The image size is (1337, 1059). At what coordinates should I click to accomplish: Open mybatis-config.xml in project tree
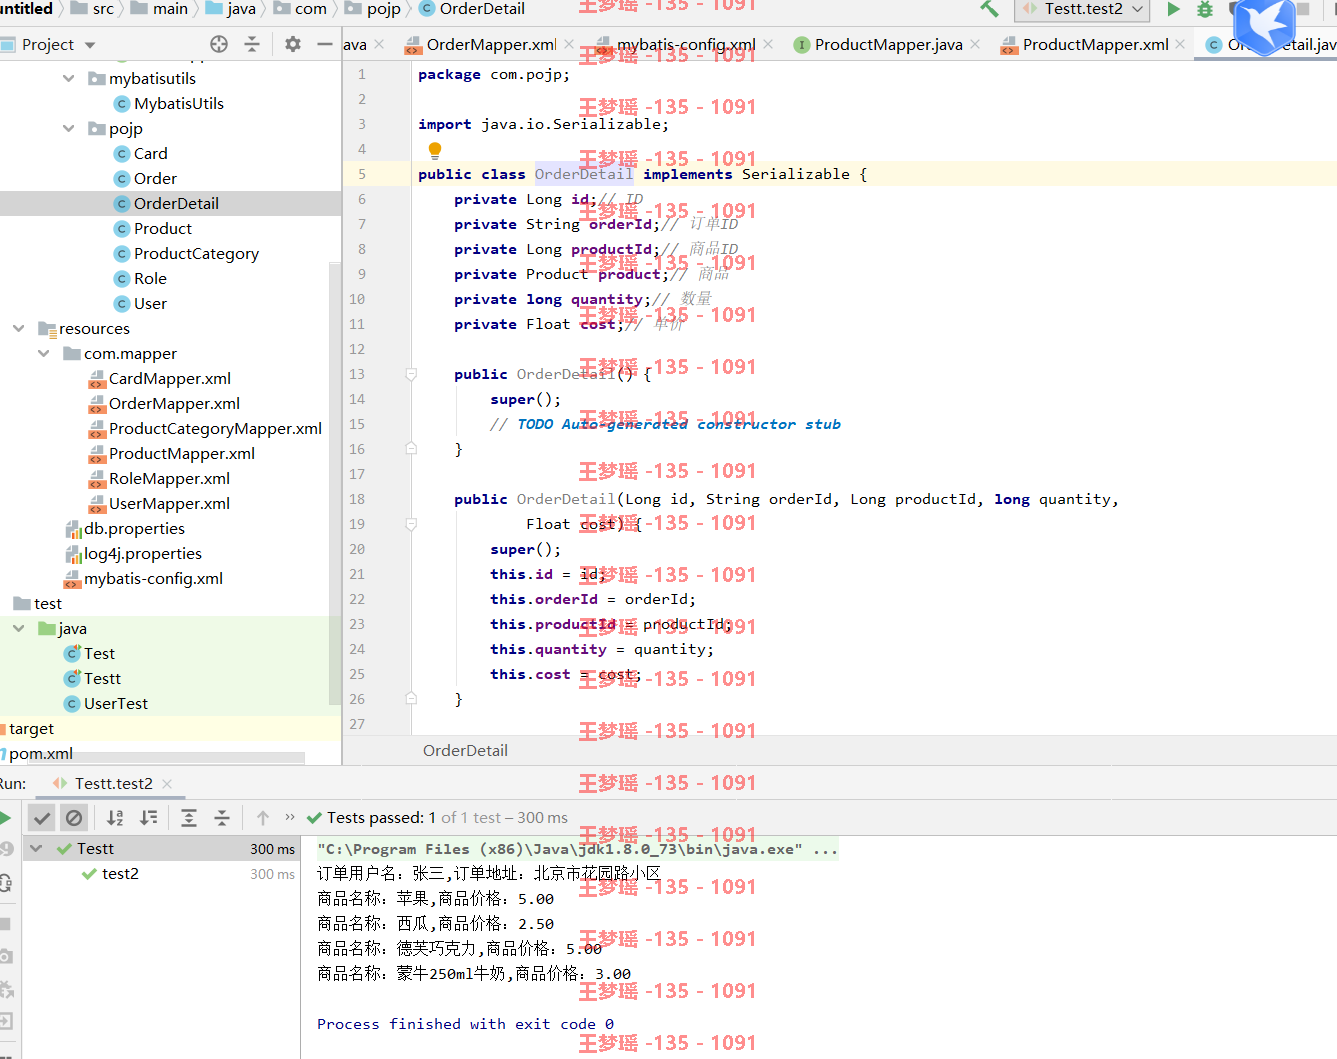143,578
